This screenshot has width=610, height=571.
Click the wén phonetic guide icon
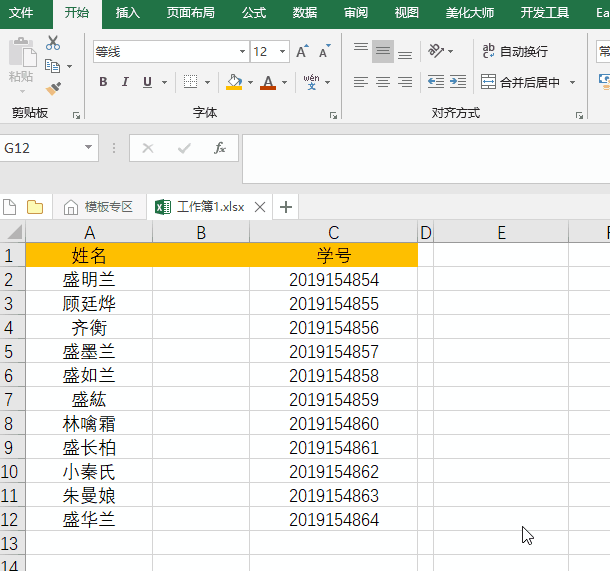click(x=312, y=82)
